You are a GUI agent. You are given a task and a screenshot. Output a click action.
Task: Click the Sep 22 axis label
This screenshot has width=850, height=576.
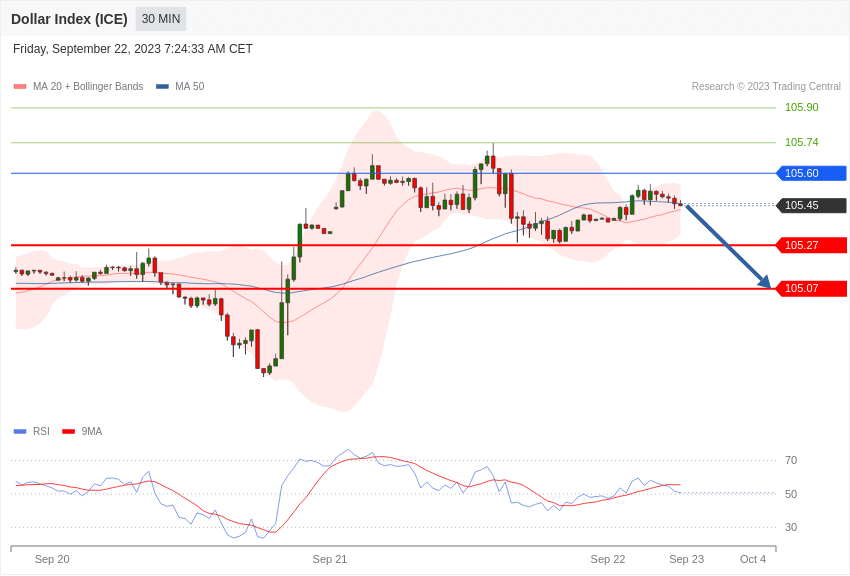pos(608,559)
